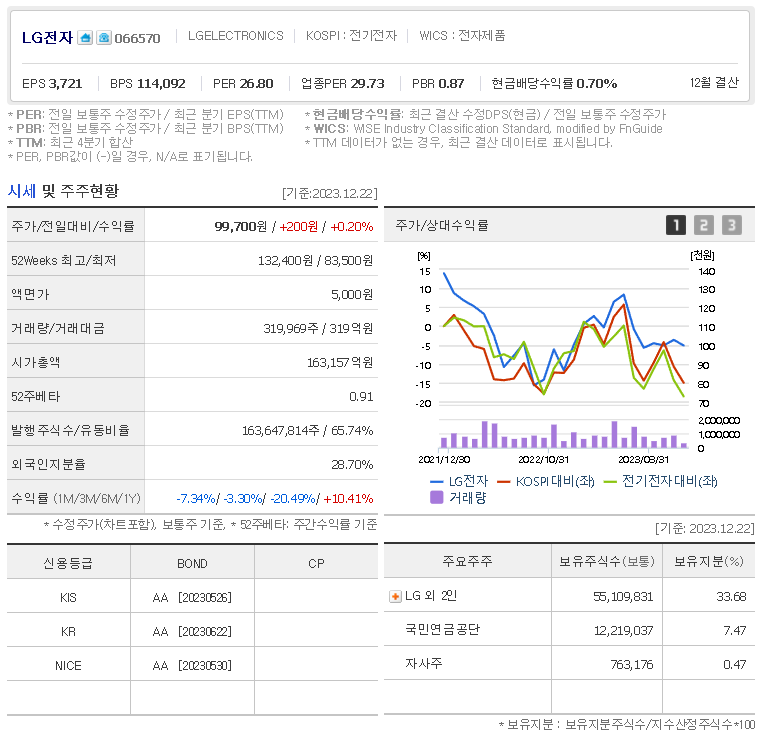
Task: Switch to chart tab 3
Action: (x=732, y=225)
